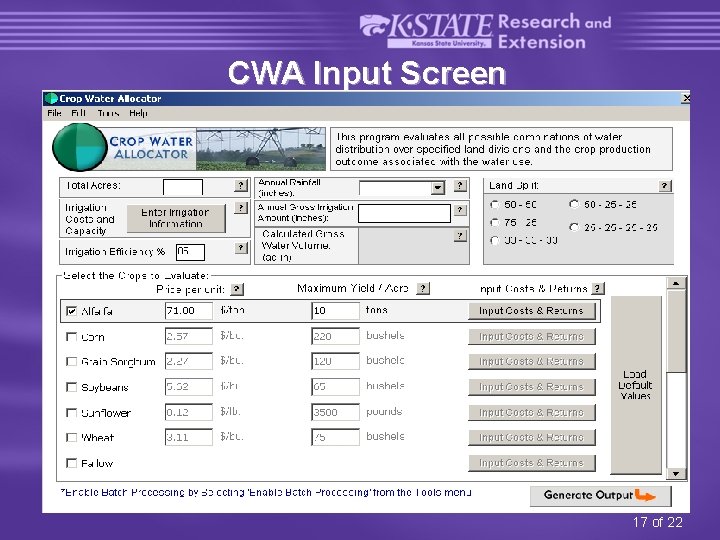Open the File menu
This screenshot has width=720, height=540.
(x=54, y=113)
